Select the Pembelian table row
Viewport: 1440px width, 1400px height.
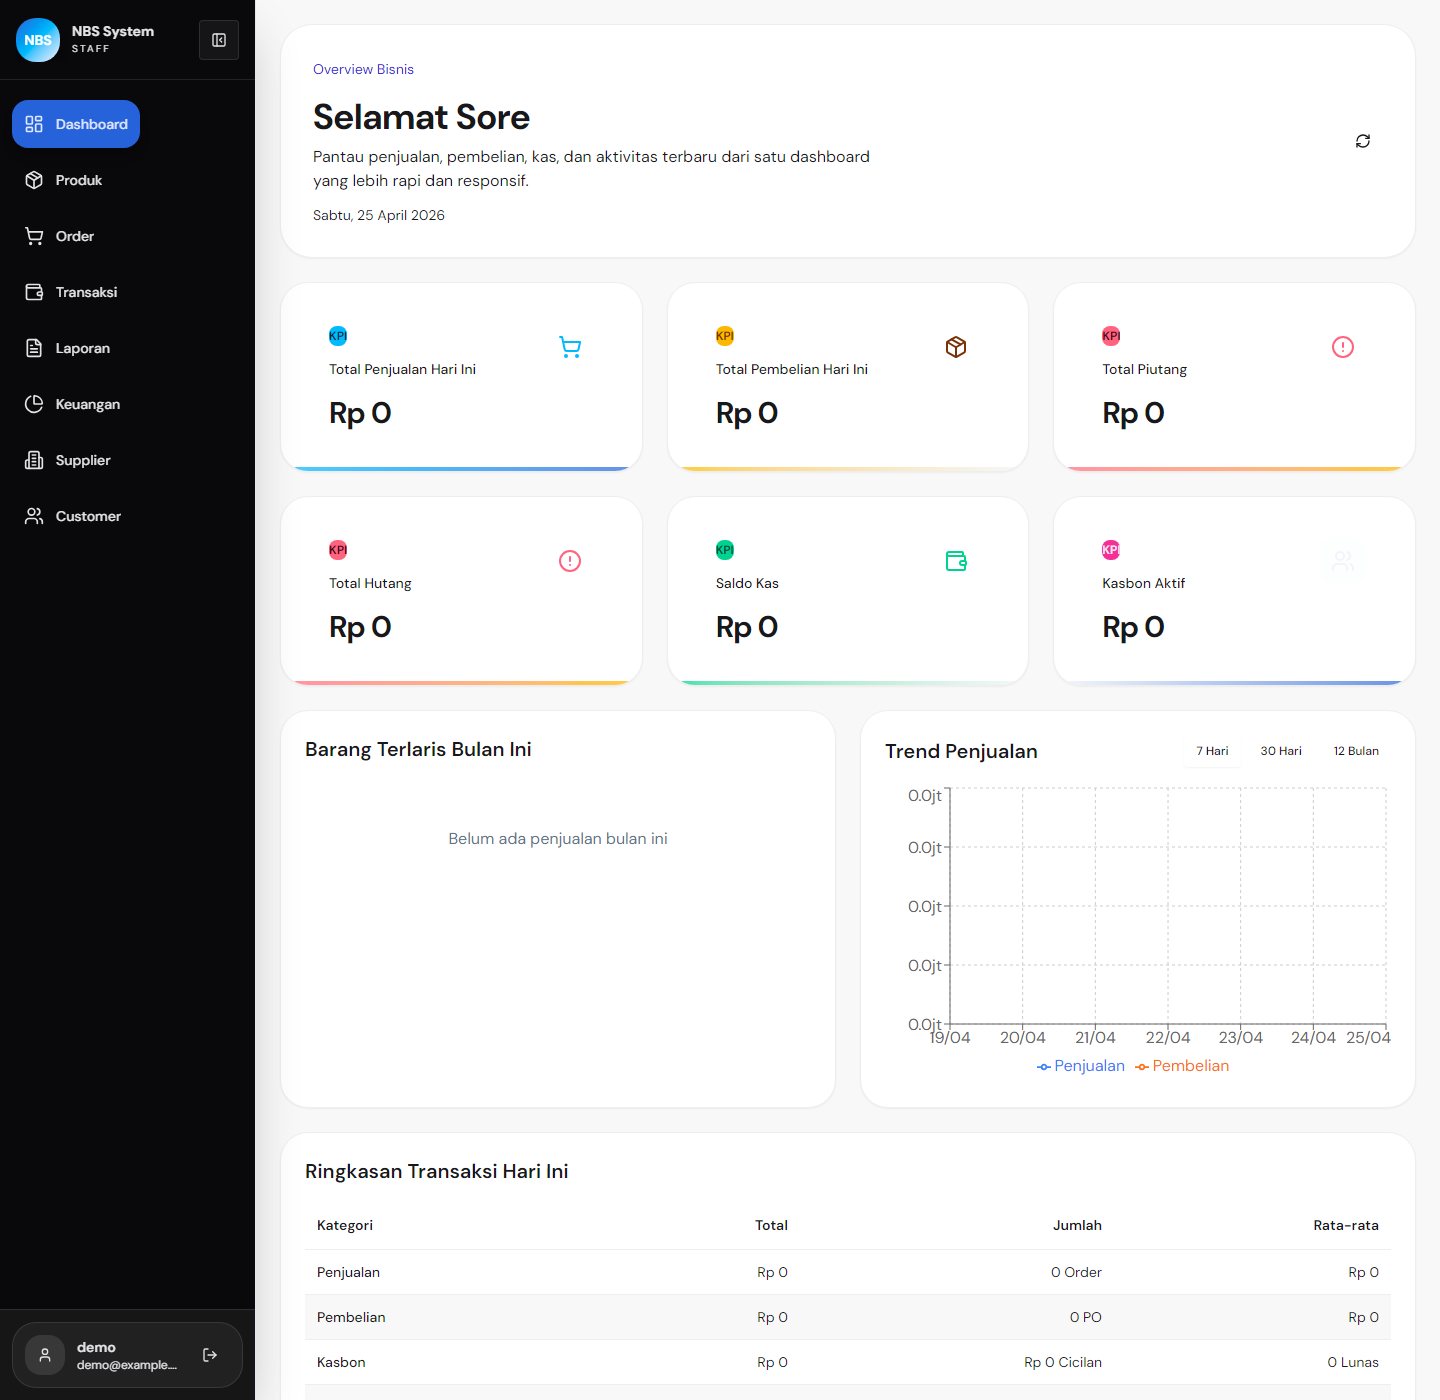848,1317
